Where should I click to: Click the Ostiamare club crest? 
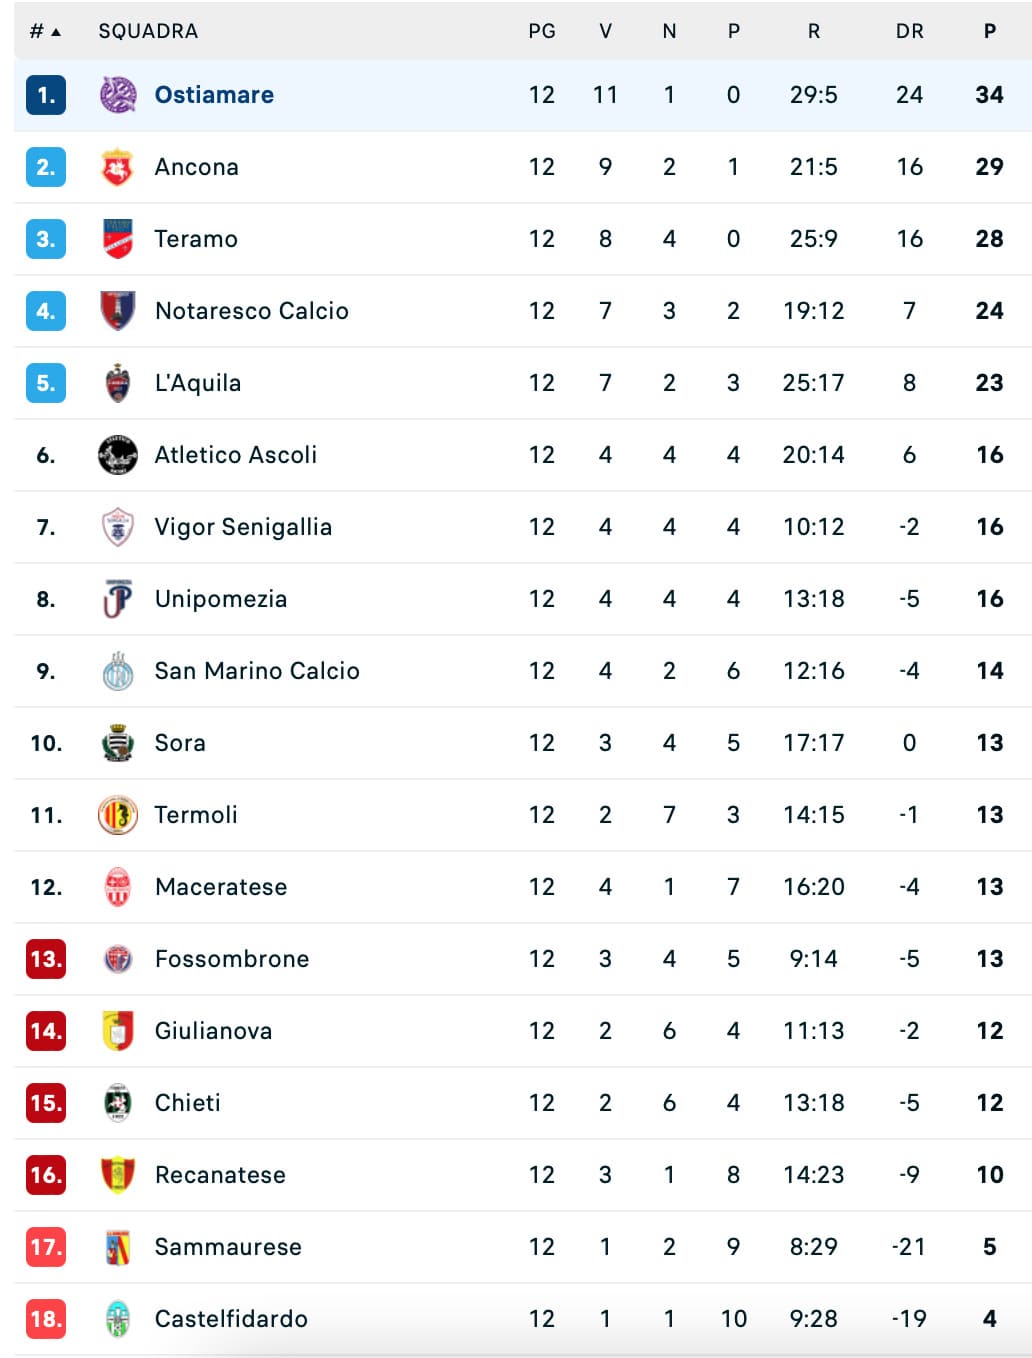click(117, 95)
